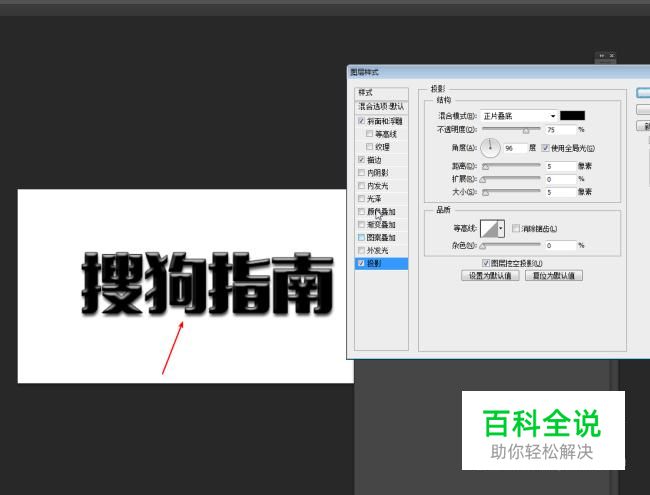
Task: Uncheck the 投影 drop shadow checkbox
Action: tap(361, 263)
